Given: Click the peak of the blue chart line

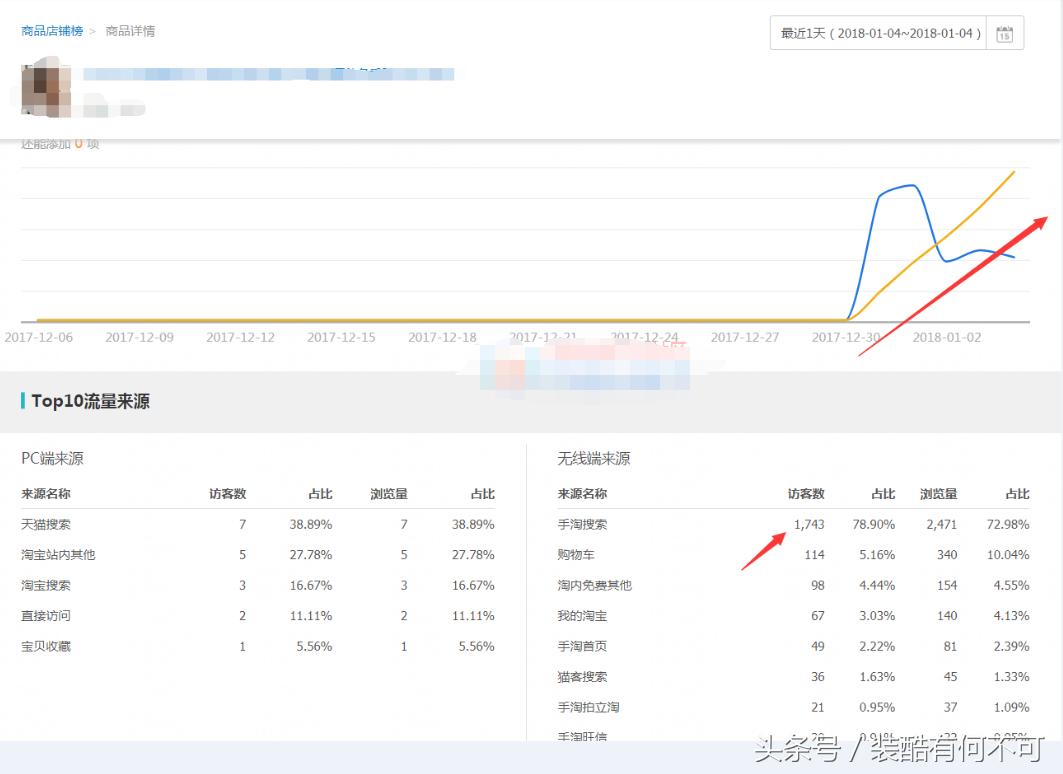Looking at the screenshot, I should (910, 186).
